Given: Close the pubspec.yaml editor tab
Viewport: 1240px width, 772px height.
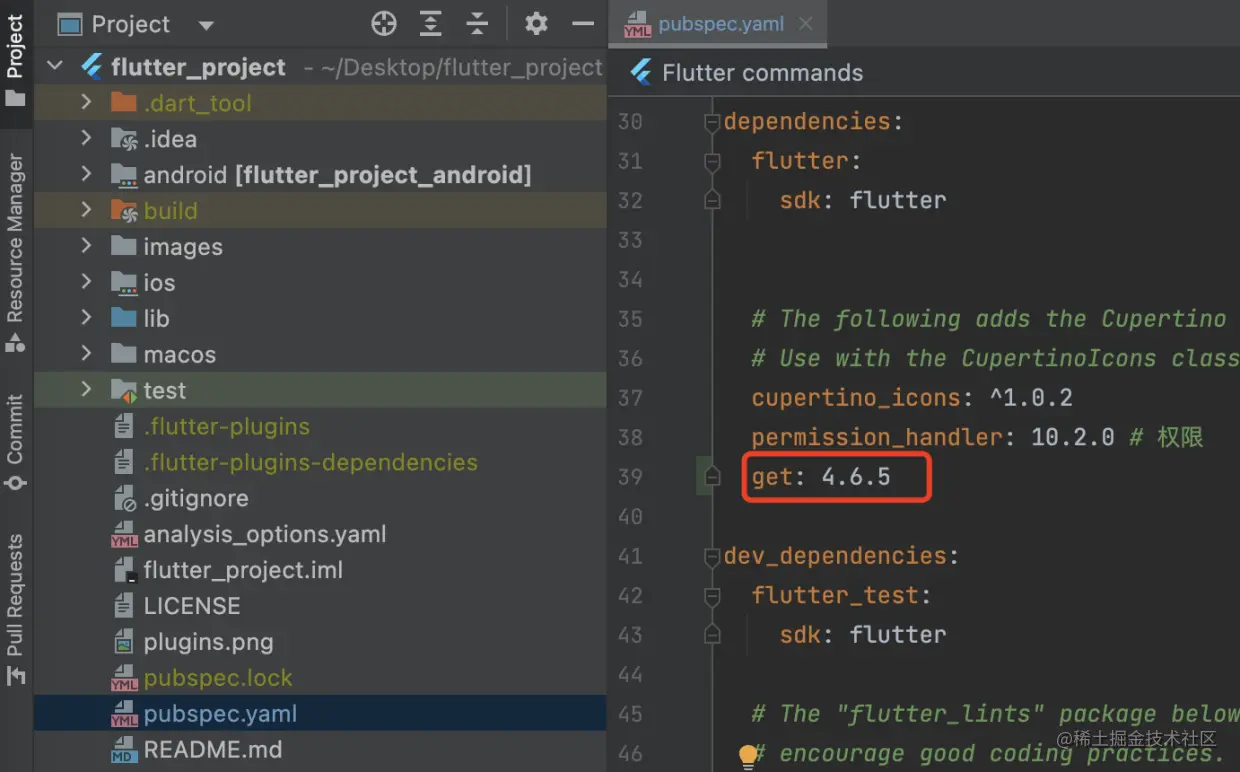Looking at the screenshot, I should coord(806,24).
